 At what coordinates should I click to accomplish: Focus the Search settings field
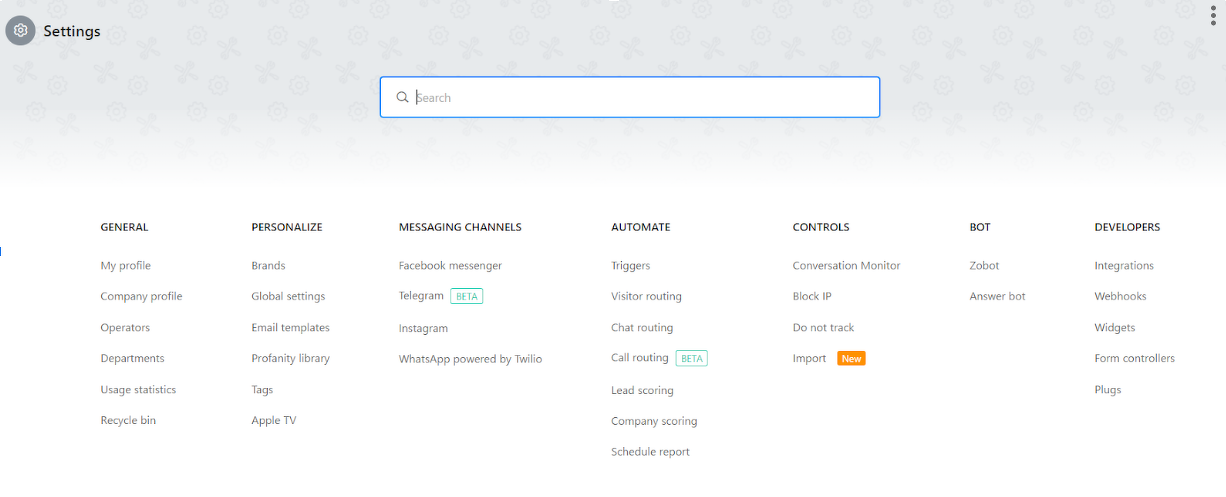(630, 97)
